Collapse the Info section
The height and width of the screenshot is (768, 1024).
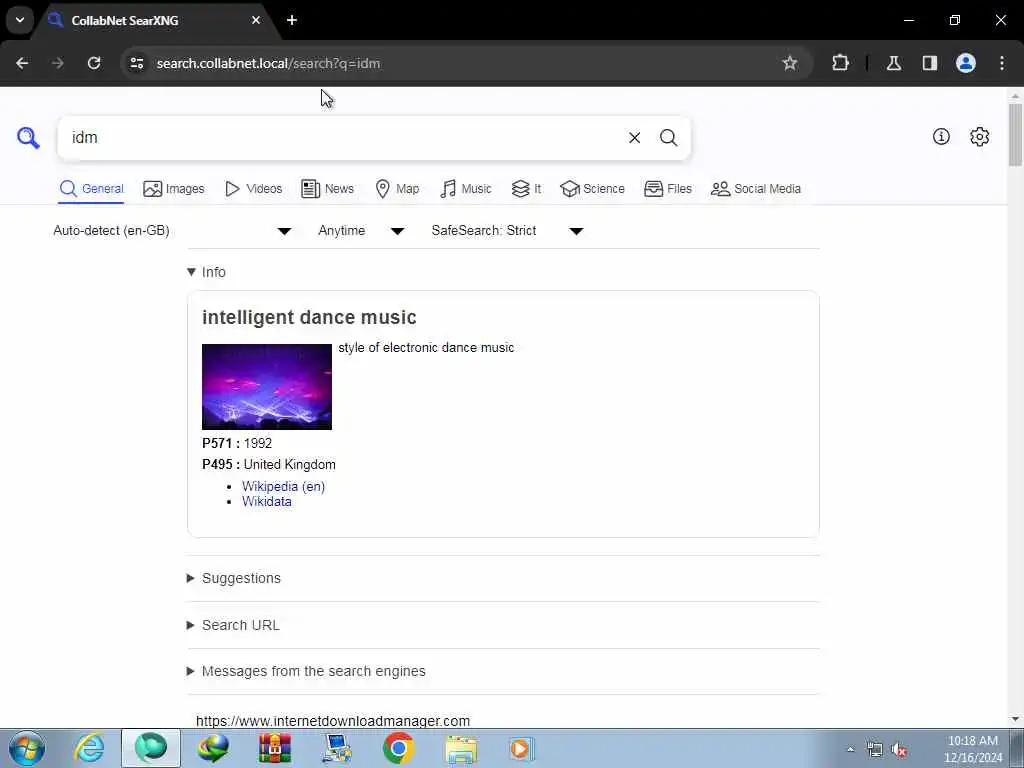(x=206, y=272)
